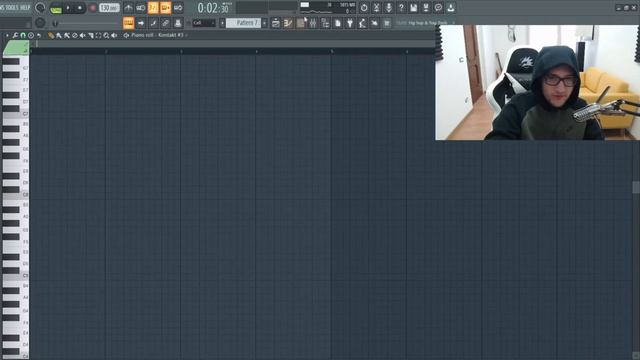Click the CPU and memory monitor panel
640x360 pixels.
[x=327, y=8]
